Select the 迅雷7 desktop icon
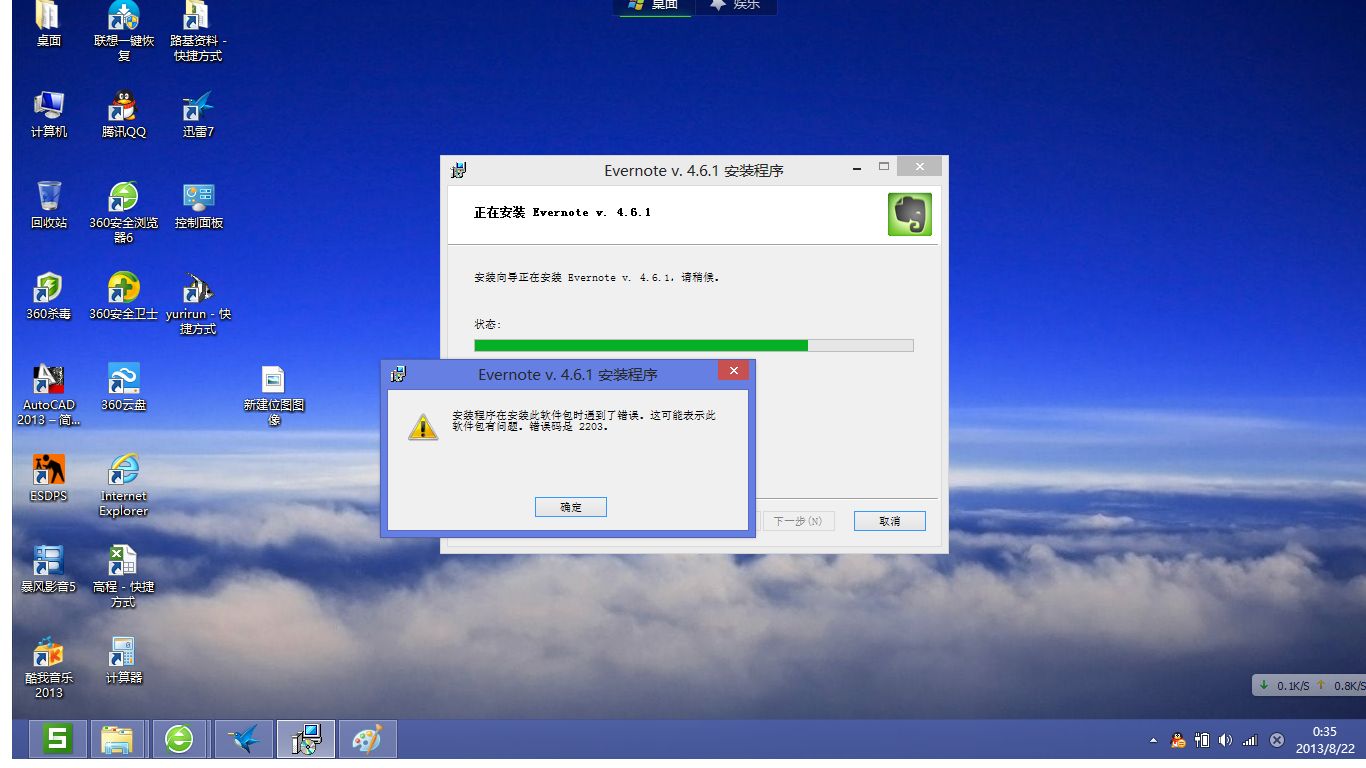 tap(198, 114)
